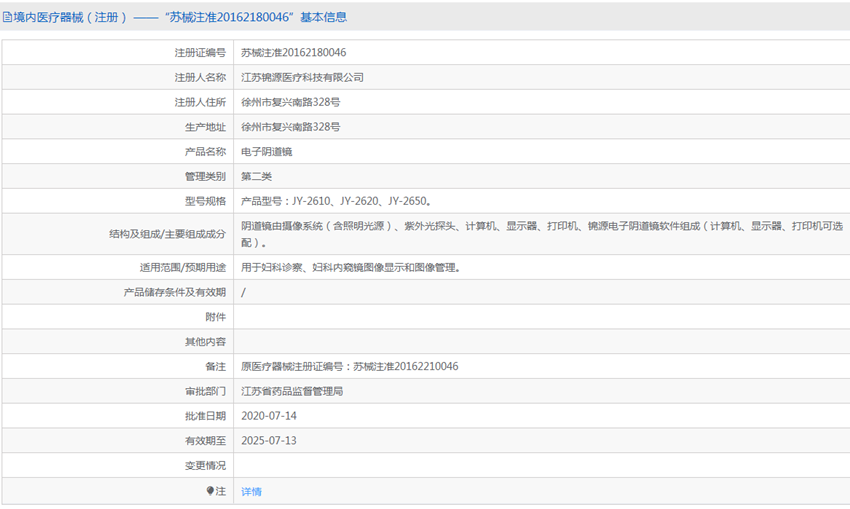Click the address in the 注册人住所 row
The height and width of the screenshot is (509, 850).
(291, 102)
